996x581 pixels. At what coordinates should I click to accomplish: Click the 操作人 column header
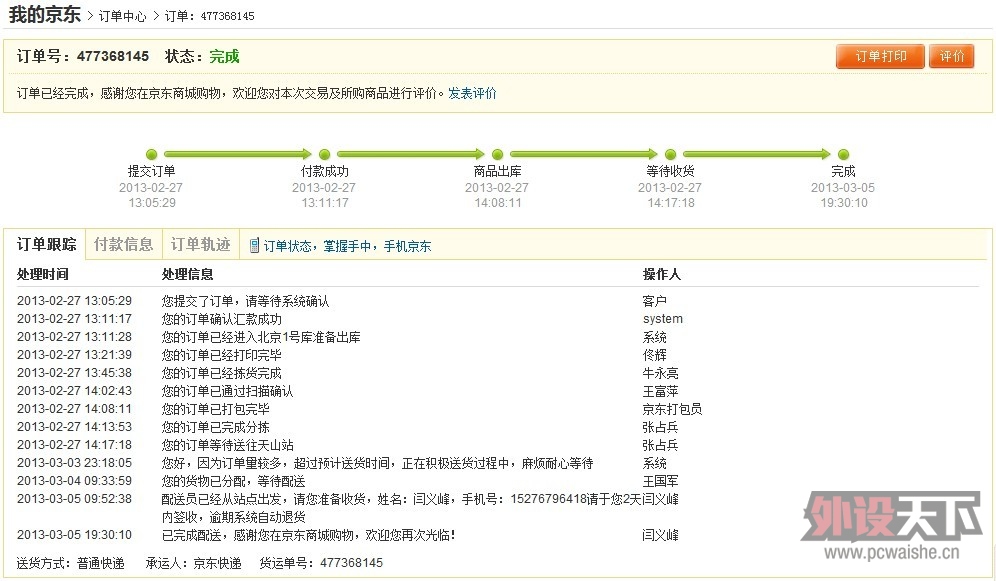[x=661, y=274]
